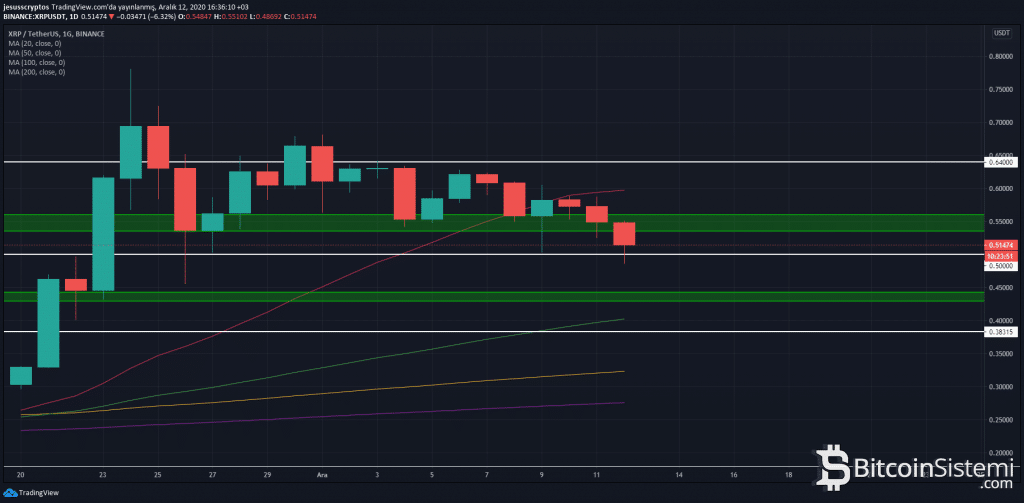
Task: Open the jesusscryptos author profile link
Action: point(25,5)
